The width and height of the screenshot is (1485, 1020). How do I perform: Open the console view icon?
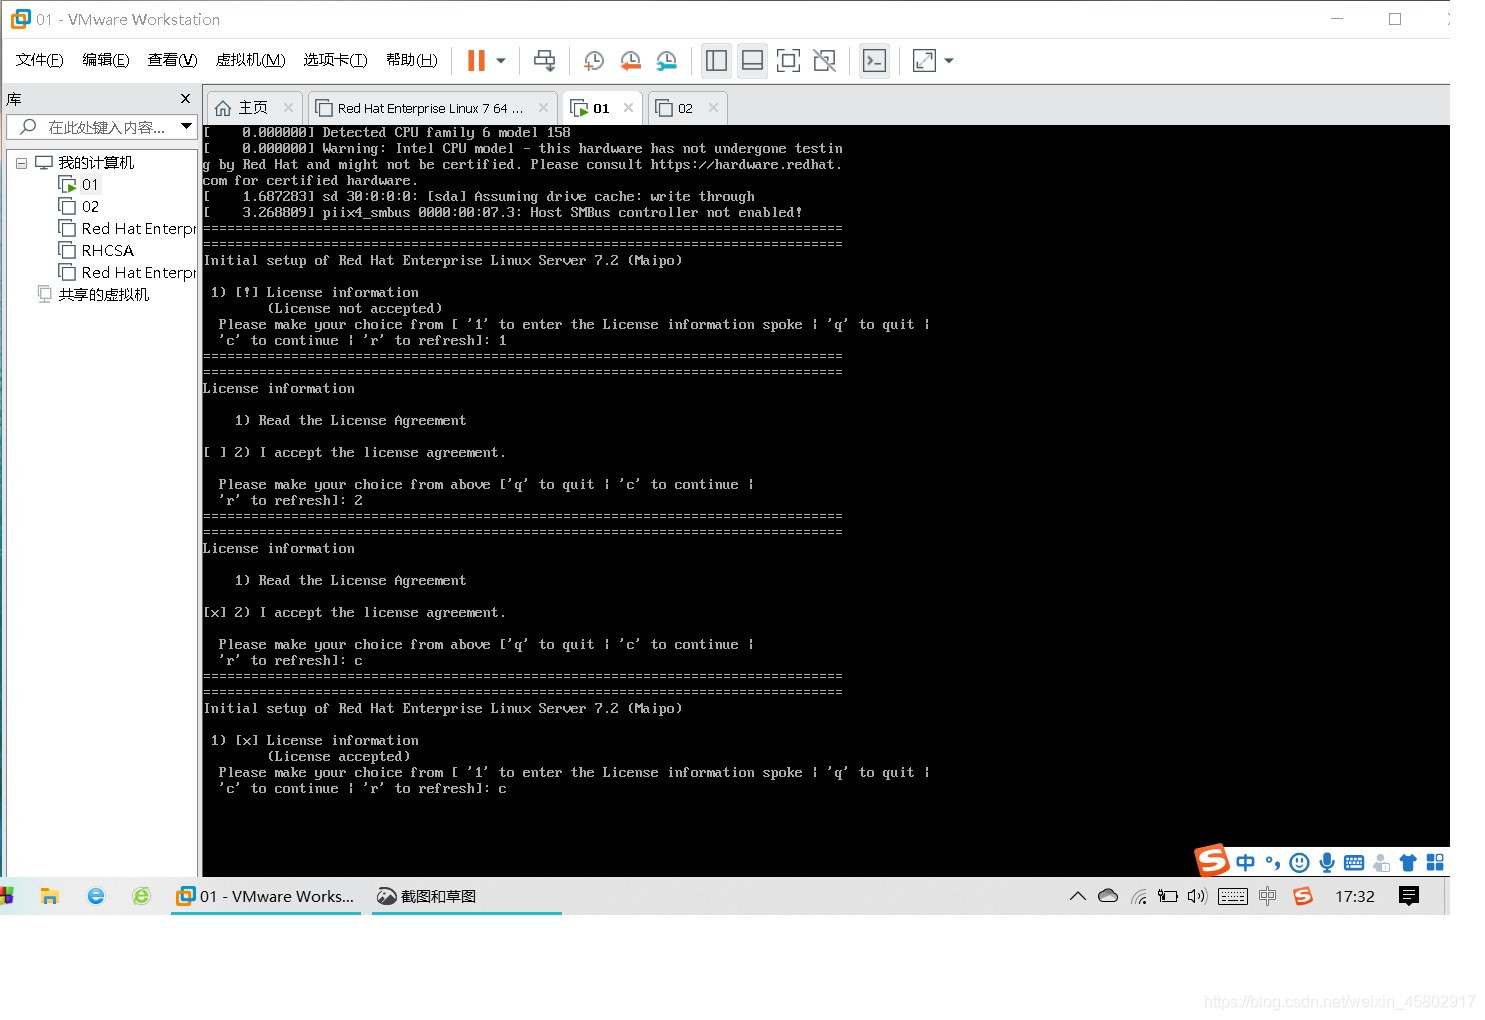(x=874, y=61)
